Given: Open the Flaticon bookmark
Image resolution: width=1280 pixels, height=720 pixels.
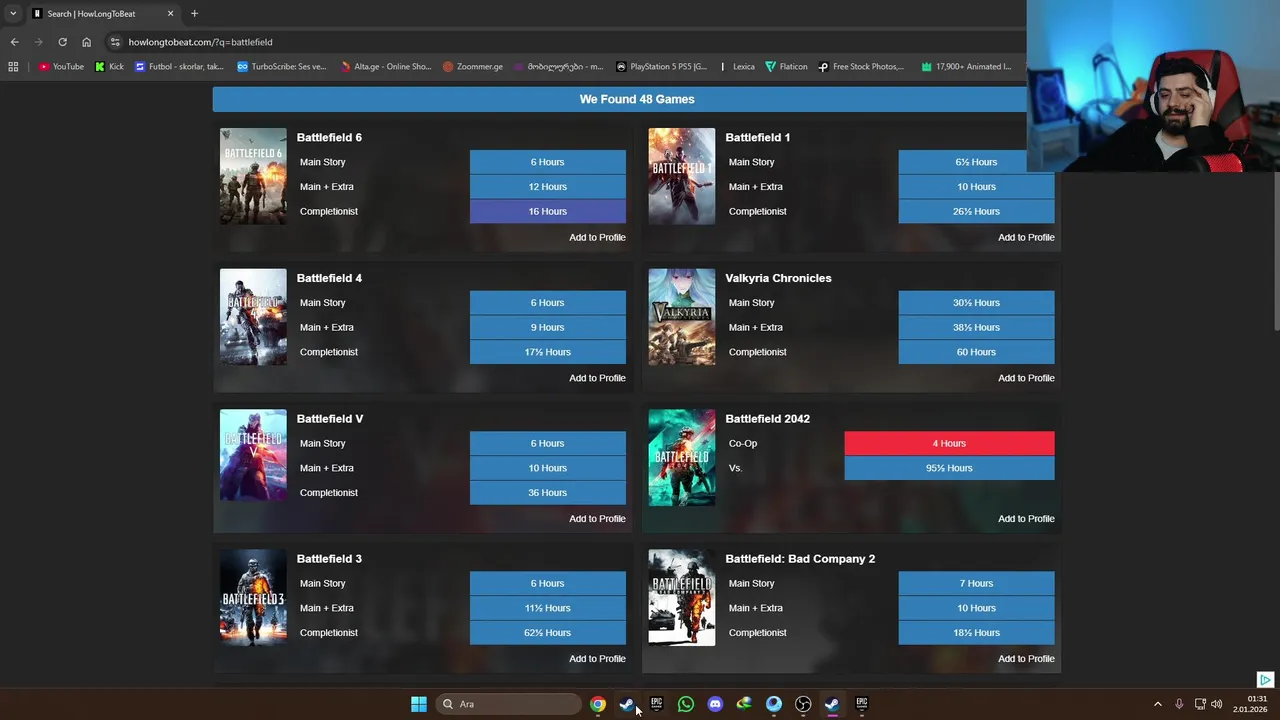Looking at the screenshot, I should pyautogui.click(x=786, y=67).
